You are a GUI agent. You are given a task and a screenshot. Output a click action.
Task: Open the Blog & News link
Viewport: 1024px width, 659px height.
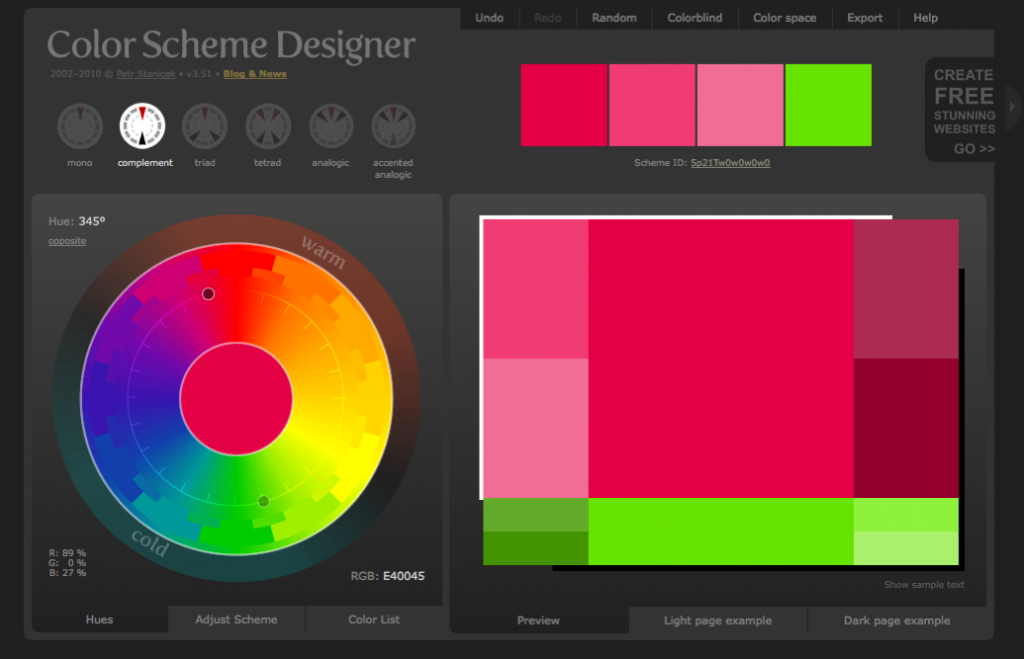pos(255,74)
